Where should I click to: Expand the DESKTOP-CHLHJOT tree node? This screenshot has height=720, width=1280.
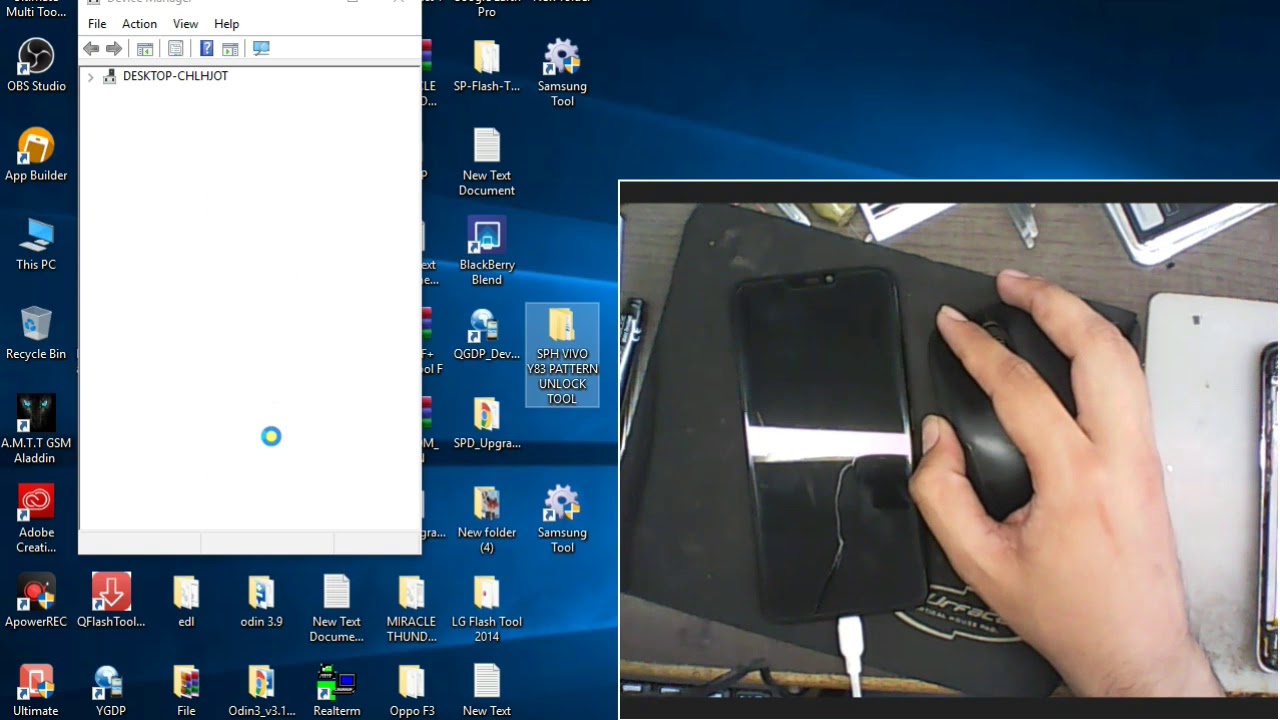pos(91,77)
